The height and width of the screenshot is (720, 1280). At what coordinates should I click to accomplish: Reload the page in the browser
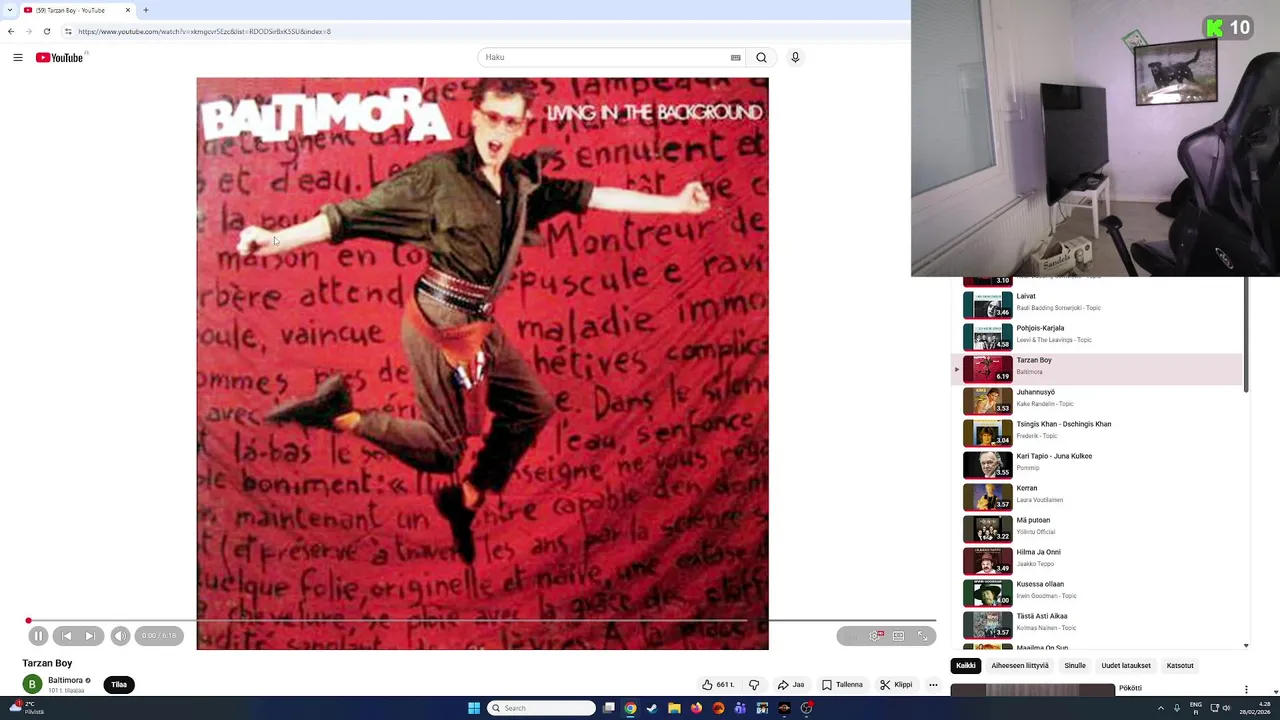pyautogui.click(x=46, y=31)
